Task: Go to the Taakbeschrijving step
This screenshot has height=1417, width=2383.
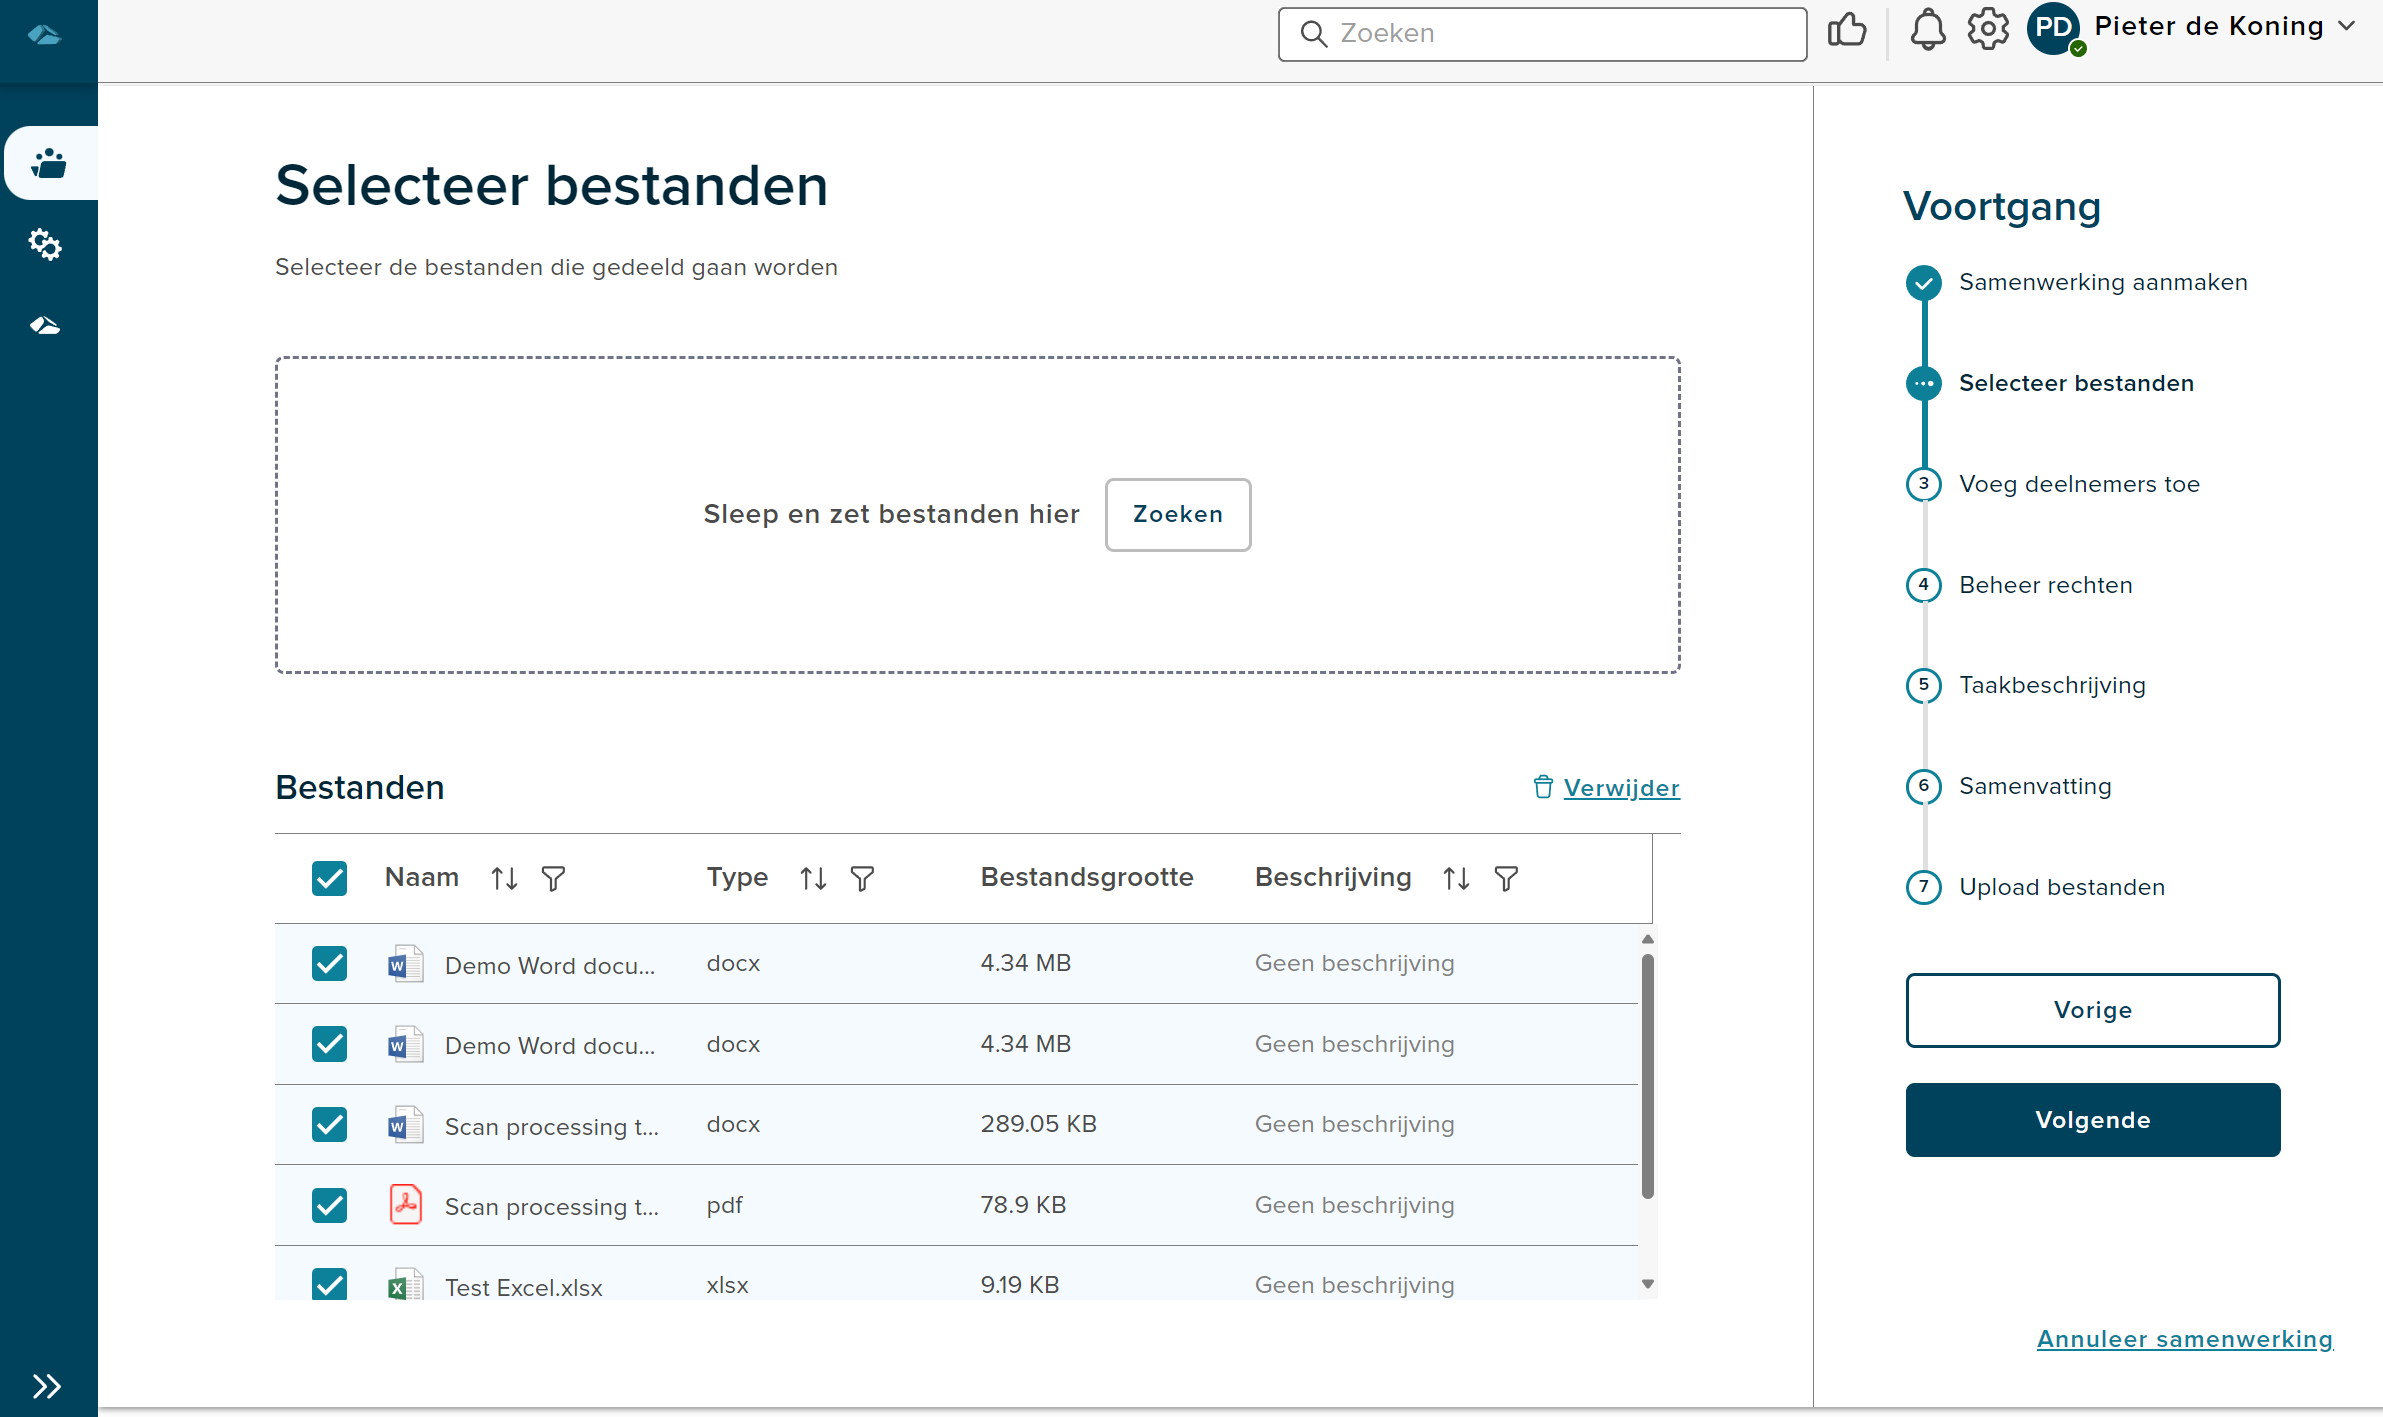Action: click(2052, 685)
